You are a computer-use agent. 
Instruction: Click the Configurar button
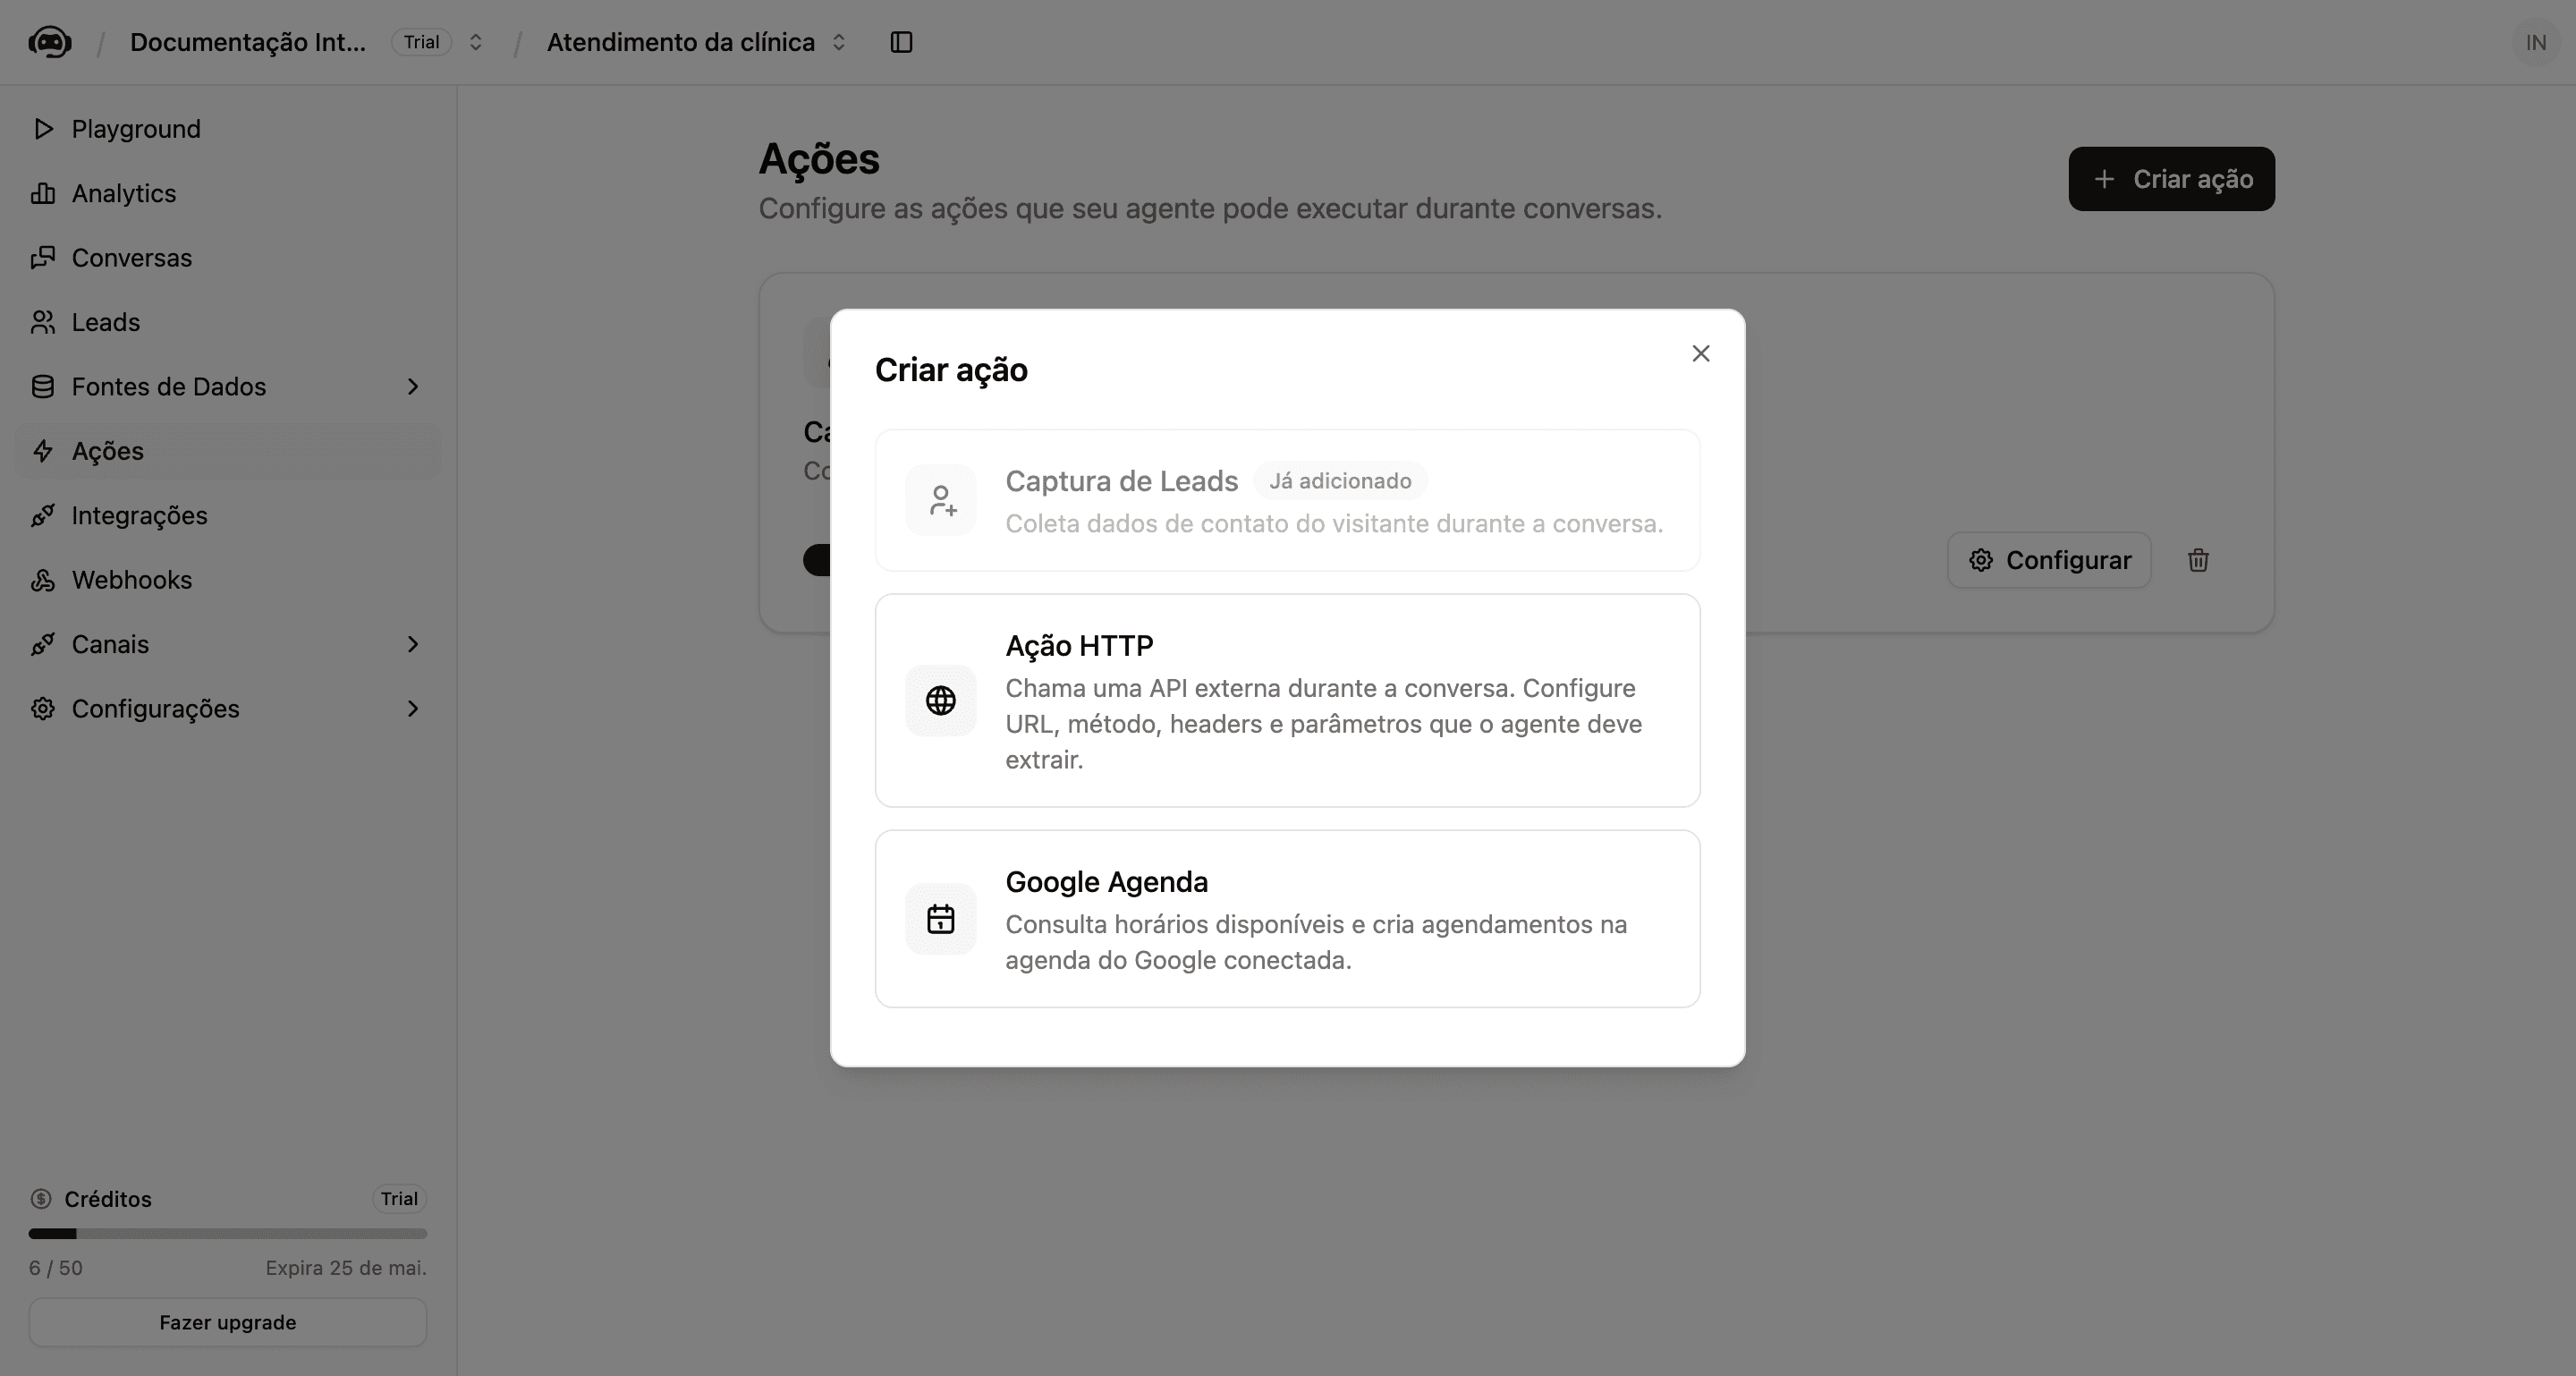pos(2049,560)
